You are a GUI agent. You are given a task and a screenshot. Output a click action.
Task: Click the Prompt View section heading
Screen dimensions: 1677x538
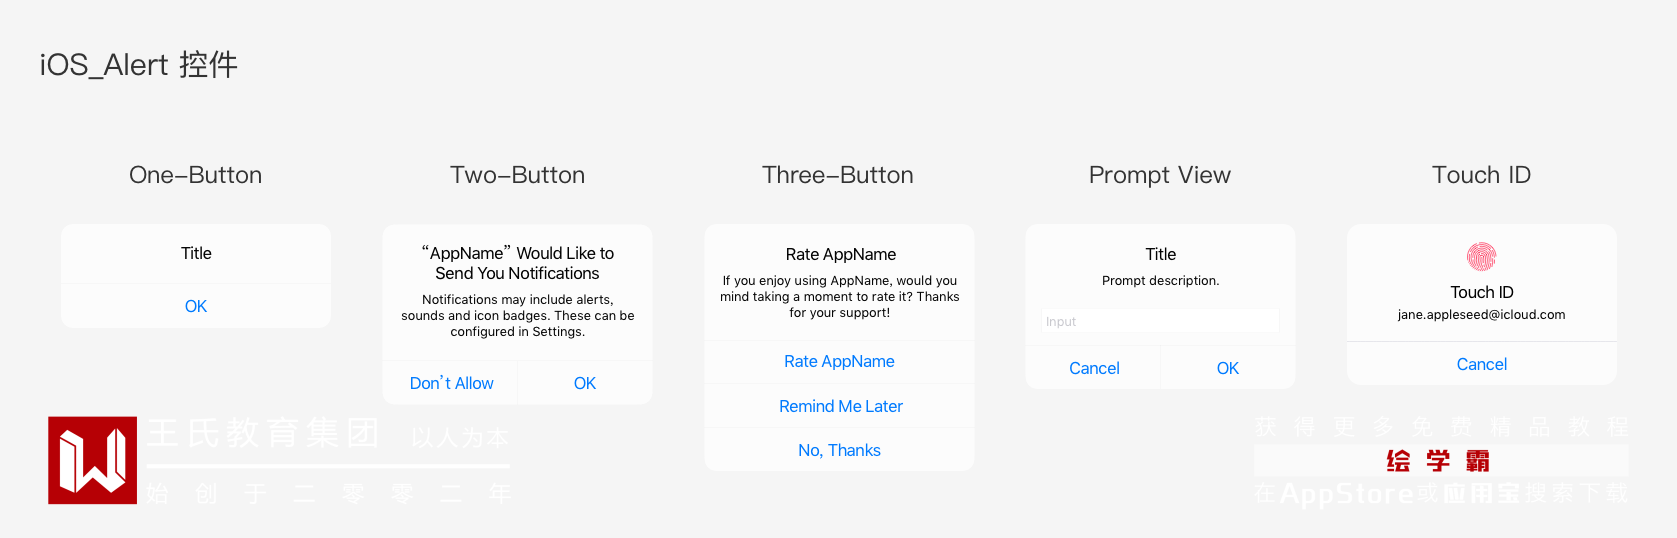(x=1160, y=175)
